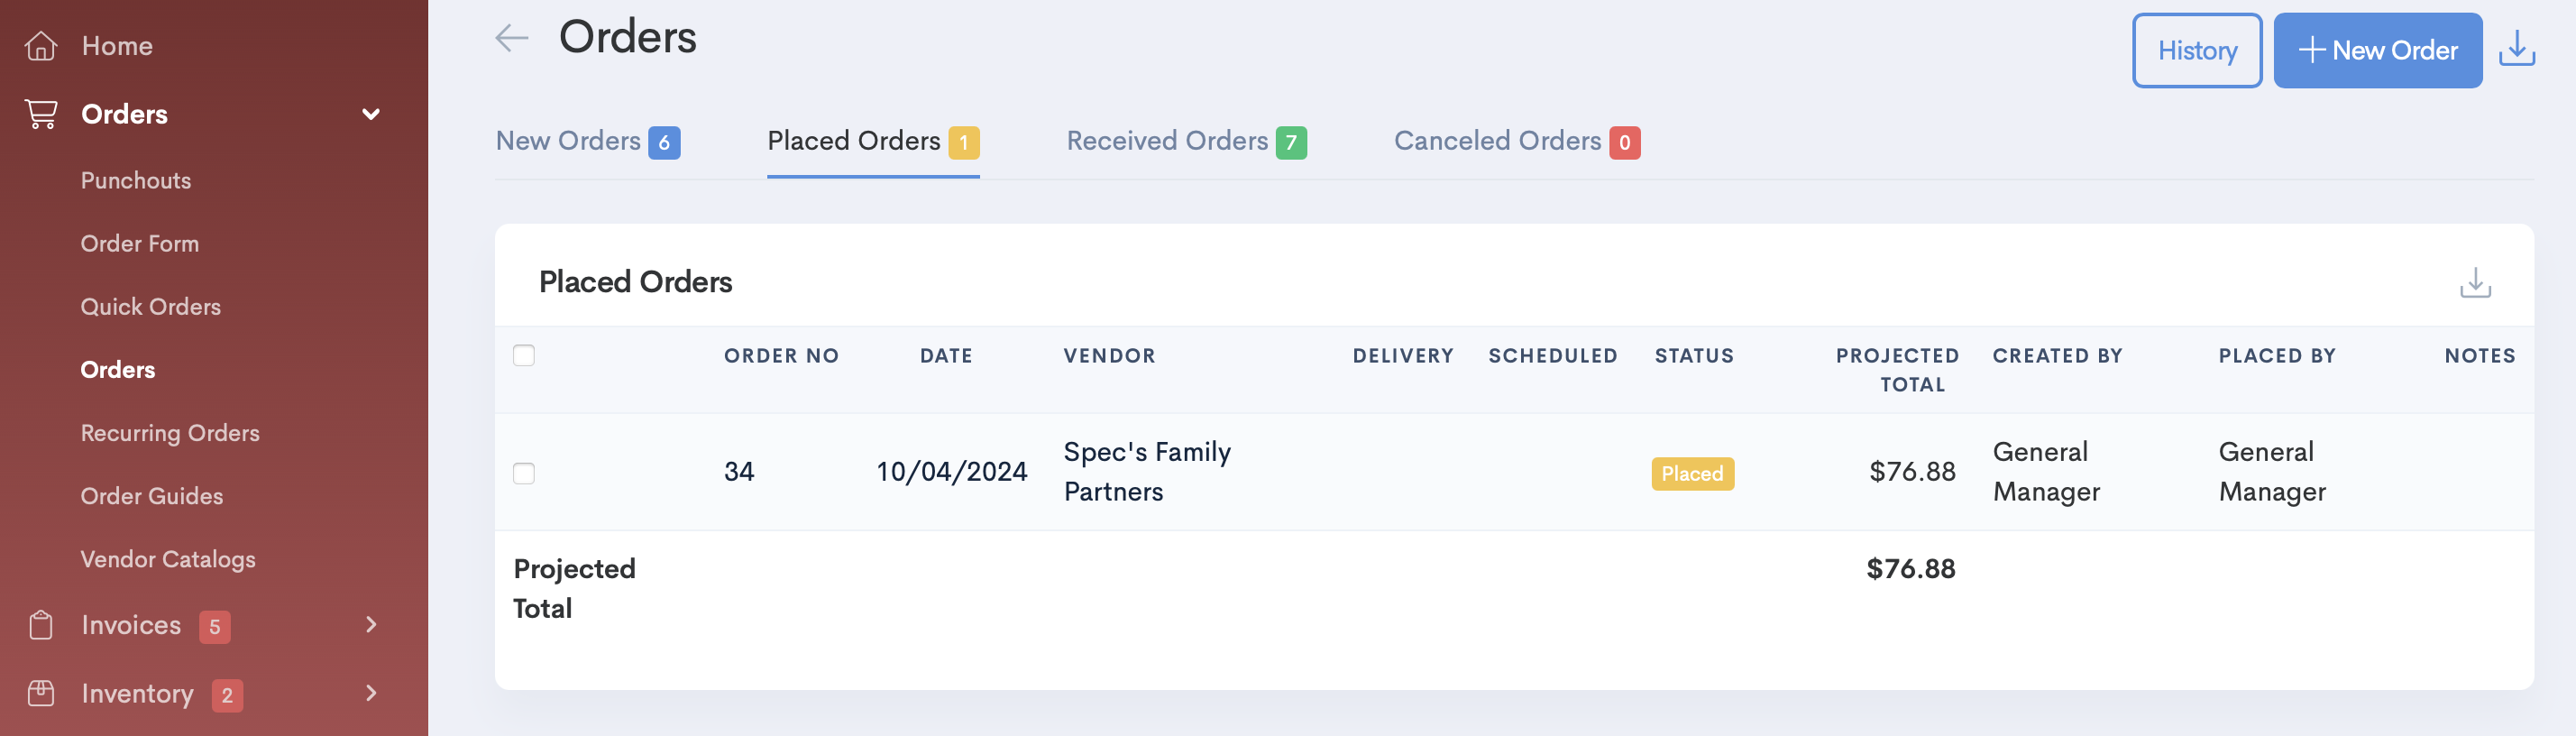The height and width of the screenshot is (736, 2576).
Task: Click the clipboard icon next to Invoices
Action: pos(41,625)
